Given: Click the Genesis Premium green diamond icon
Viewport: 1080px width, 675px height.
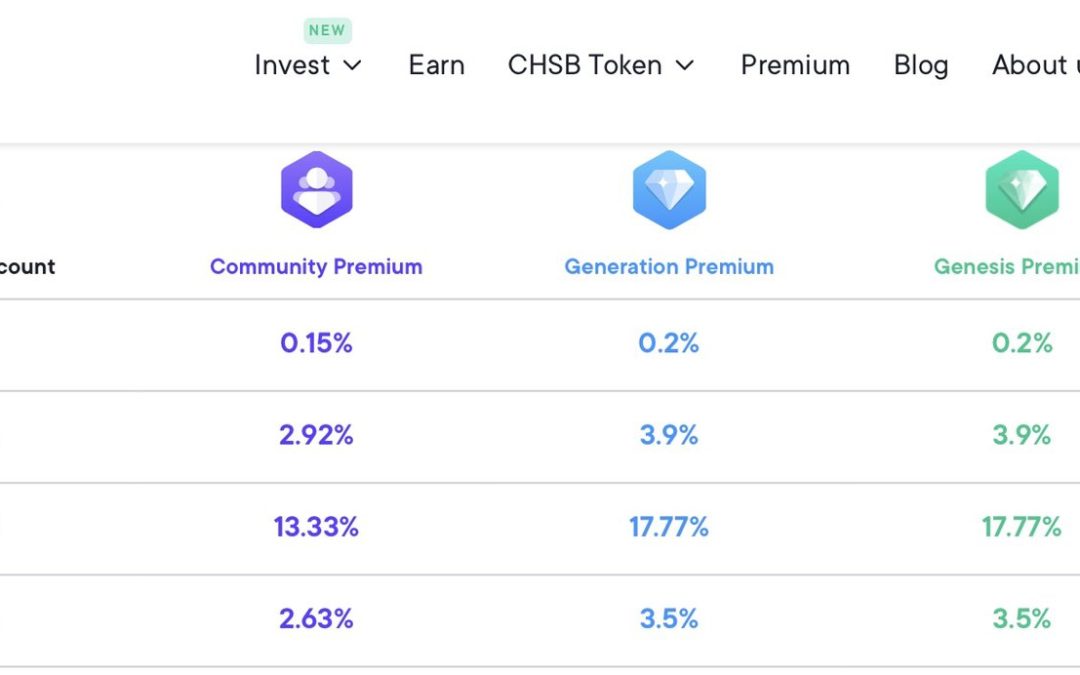Looking at the screenshot, I should 1022,189.
